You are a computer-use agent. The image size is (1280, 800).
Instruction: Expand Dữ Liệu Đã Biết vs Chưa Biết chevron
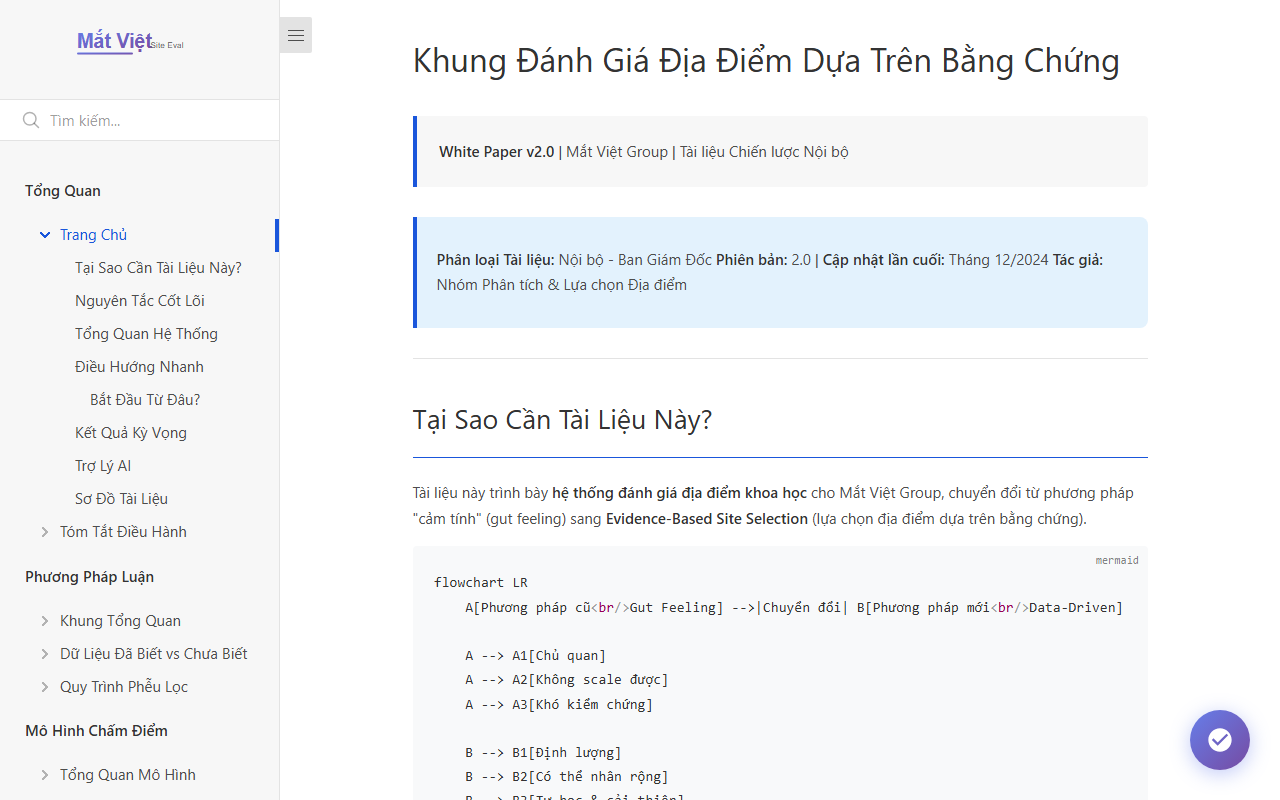tap(44, 654)
